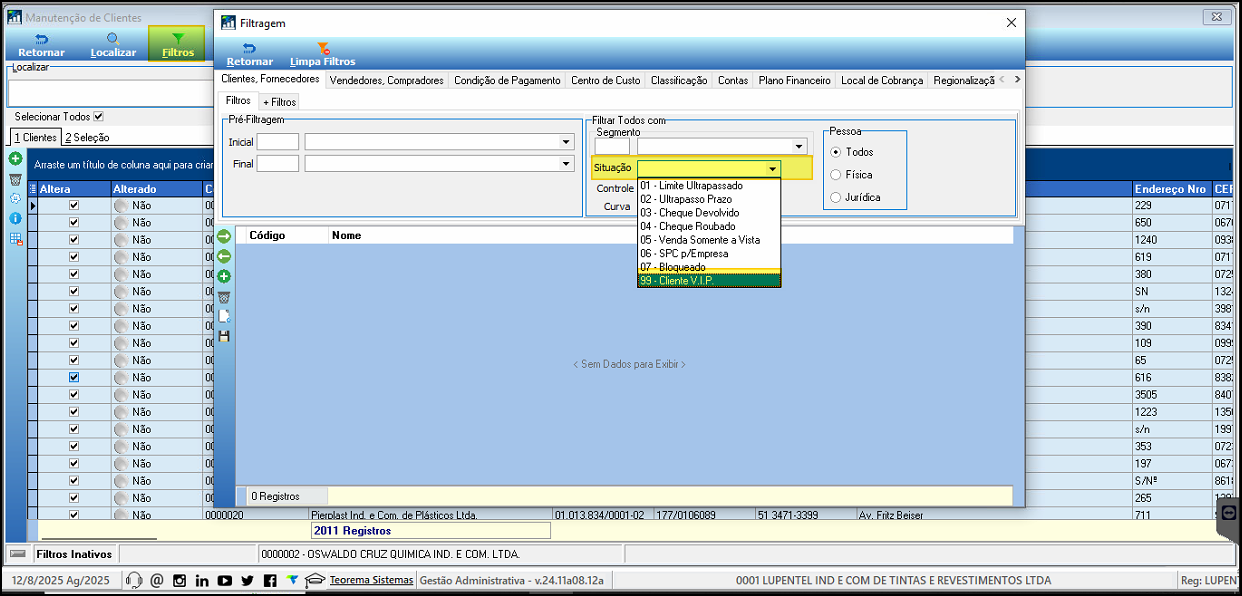Click the Filtros funnel toolbar button
The height and width of the screenshot is (596, 1242).
coord(177,45)
